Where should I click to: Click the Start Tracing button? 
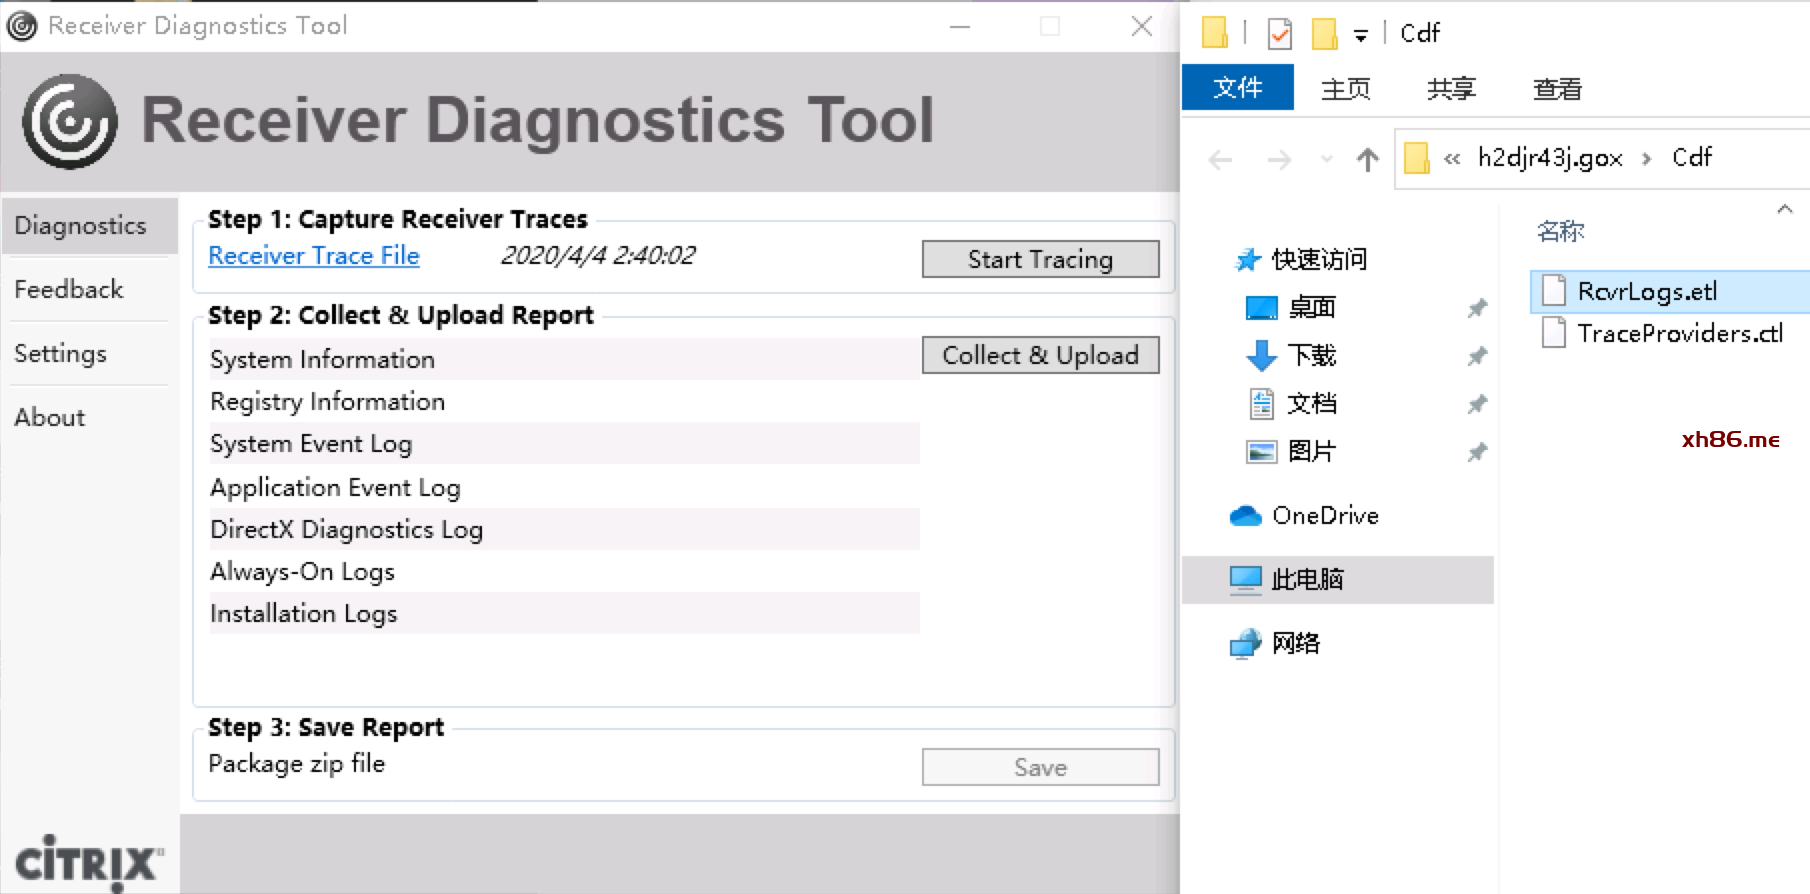(1040, 259)
